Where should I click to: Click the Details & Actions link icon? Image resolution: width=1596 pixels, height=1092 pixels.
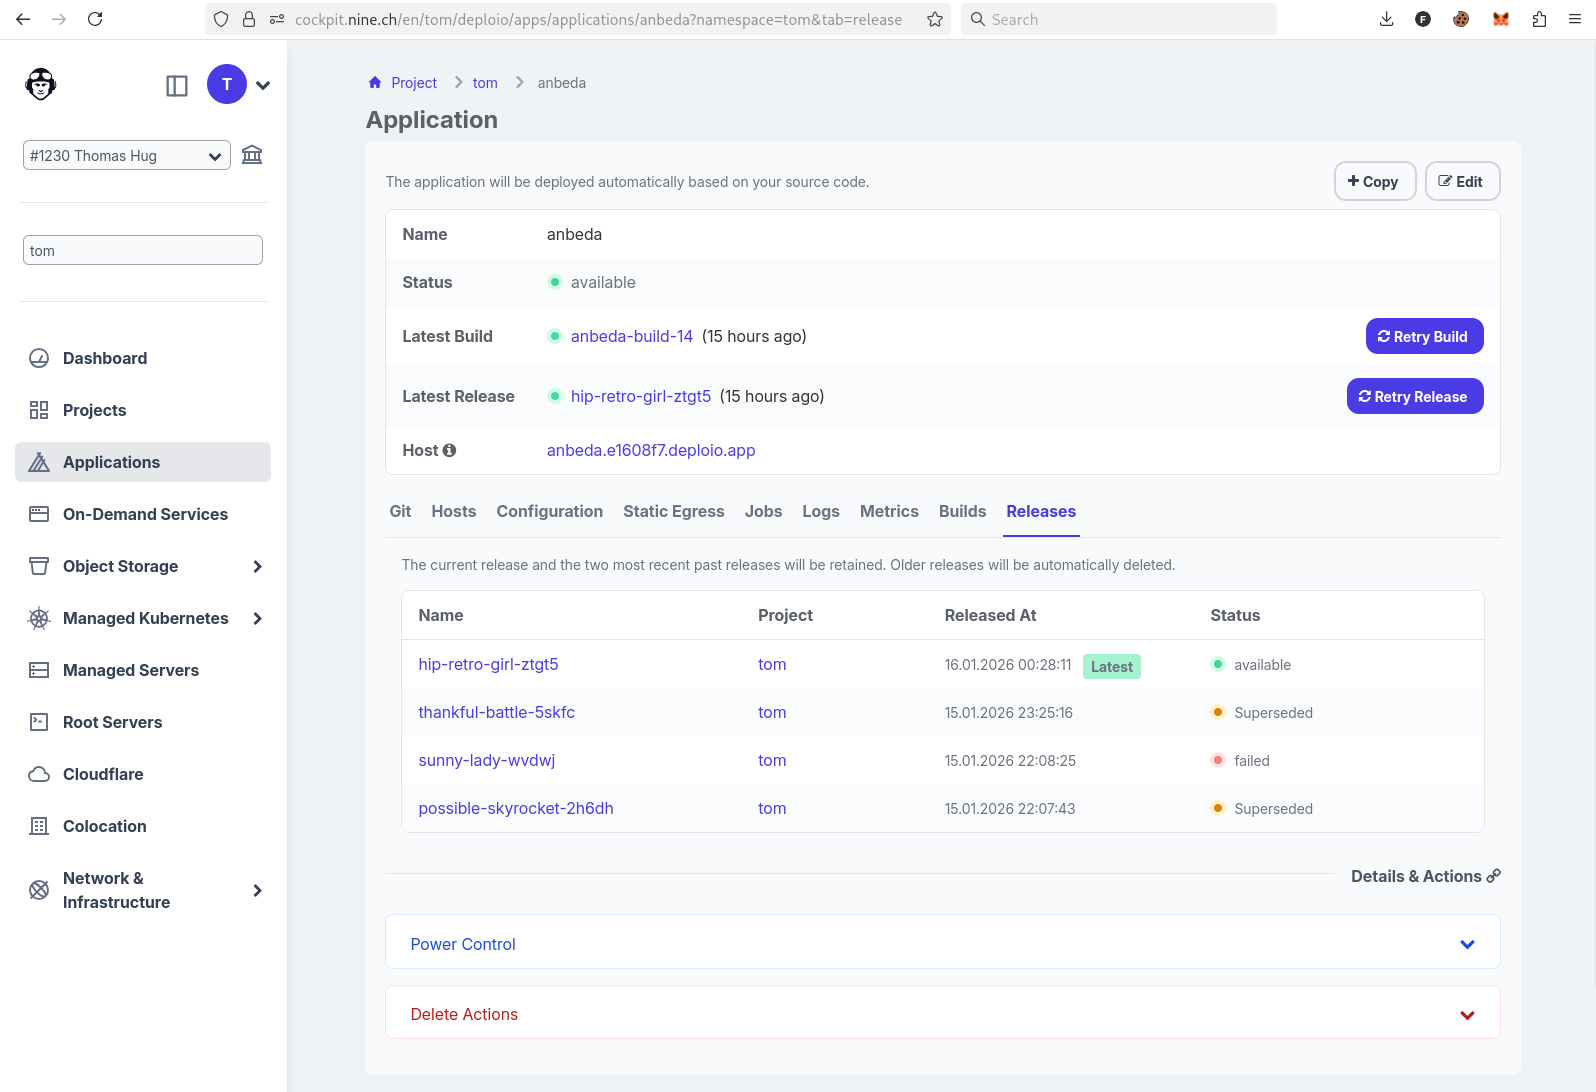tap(1494, 876)
